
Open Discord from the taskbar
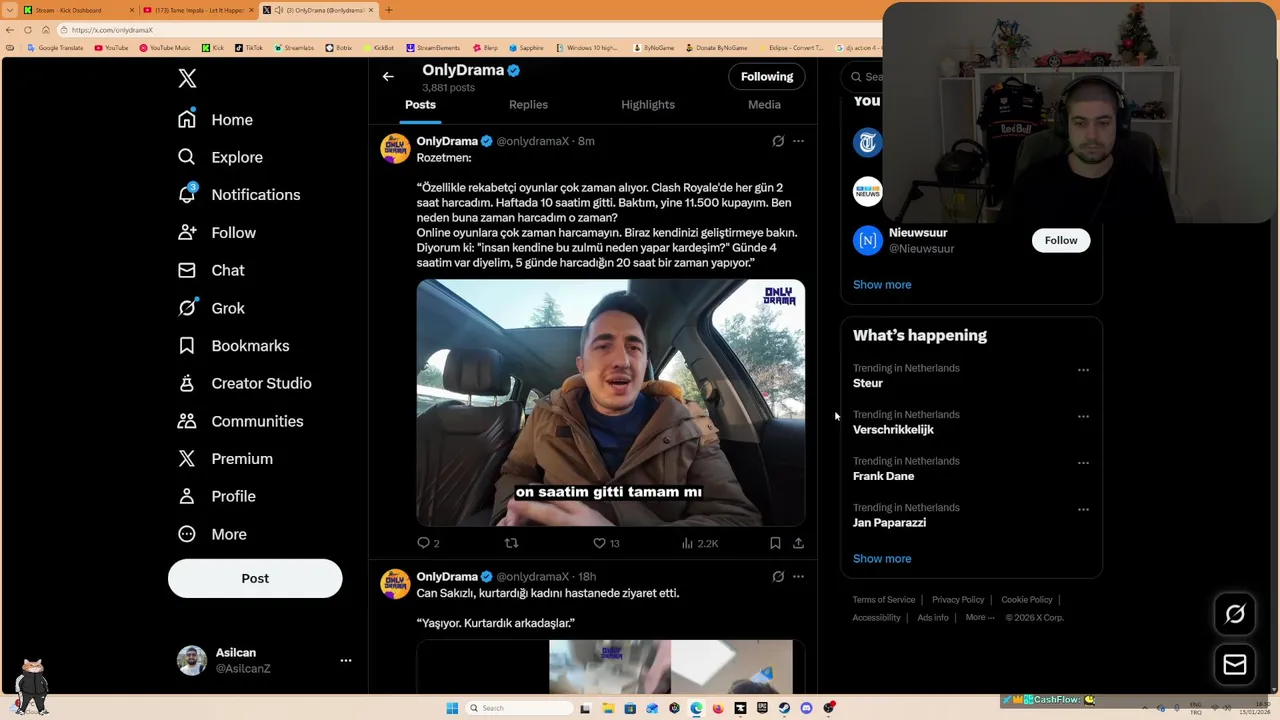pyautogui.click(x=806, y=708)
